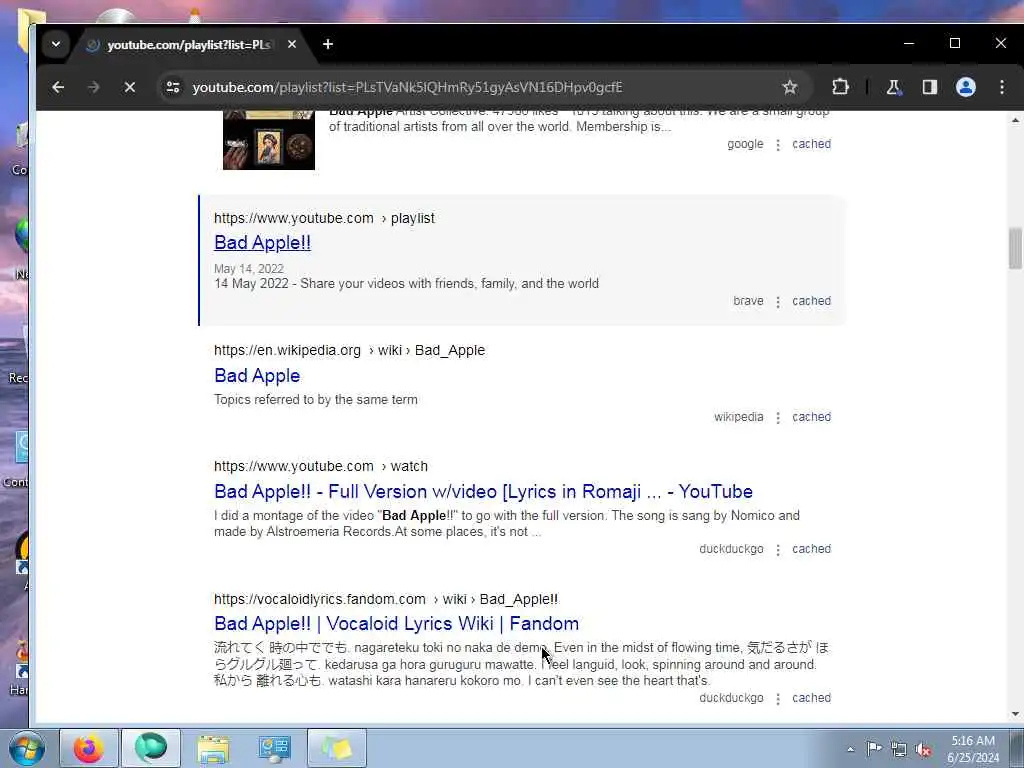
Task: Click the en.wikipedia.org URL text
Action: (x=349, y=350)
